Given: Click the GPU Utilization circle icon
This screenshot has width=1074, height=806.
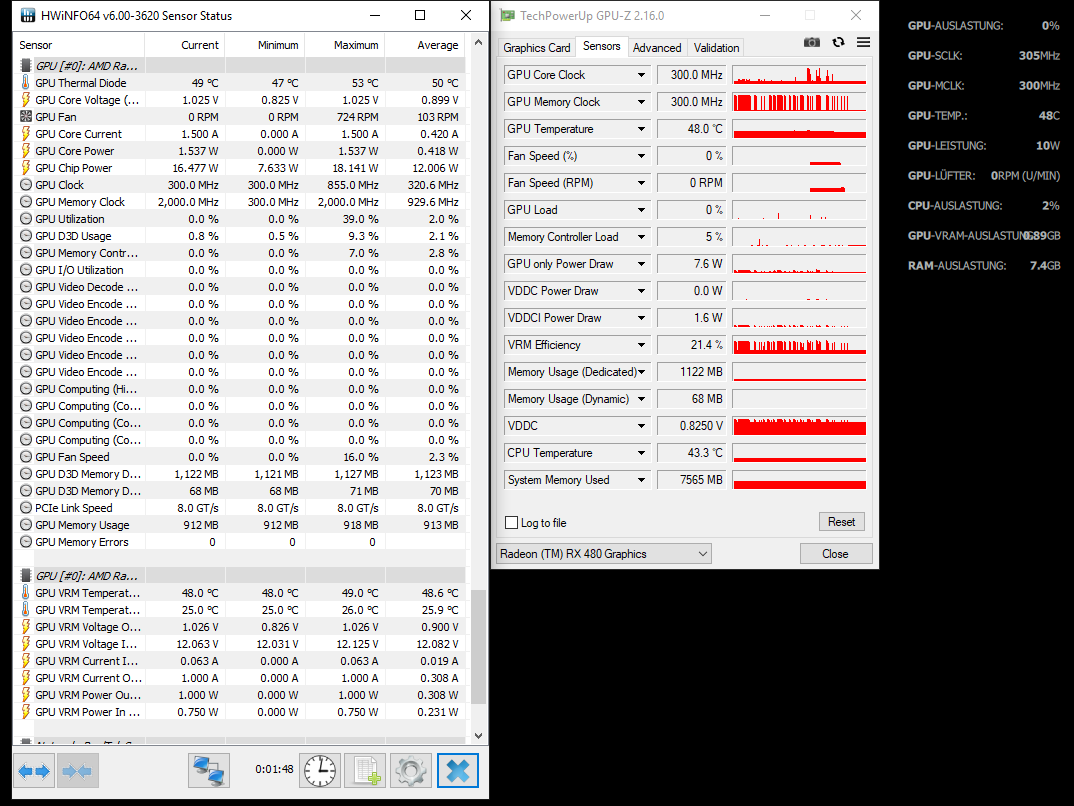Looking at the screenshot, I should (25, 219).
